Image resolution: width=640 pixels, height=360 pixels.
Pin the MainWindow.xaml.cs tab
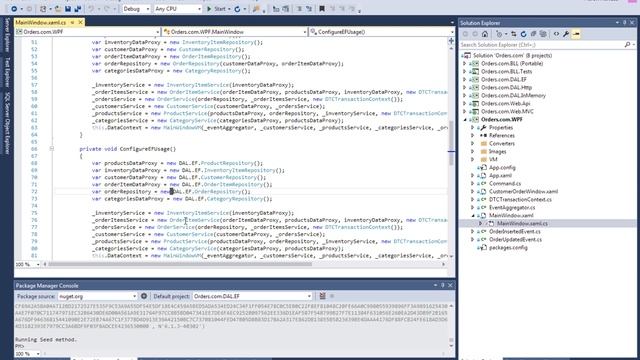click(73, 22)
